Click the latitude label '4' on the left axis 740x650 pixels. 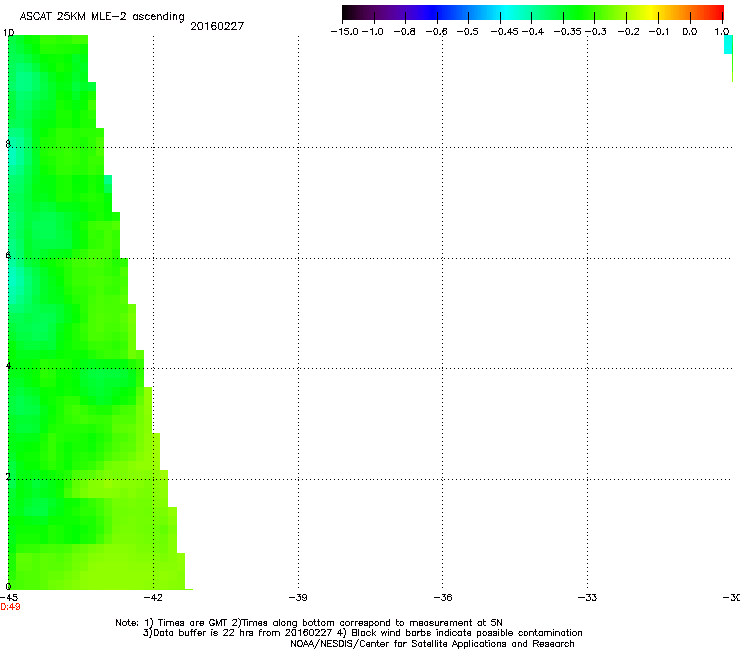pyautogui.click(x=8, y=366)
